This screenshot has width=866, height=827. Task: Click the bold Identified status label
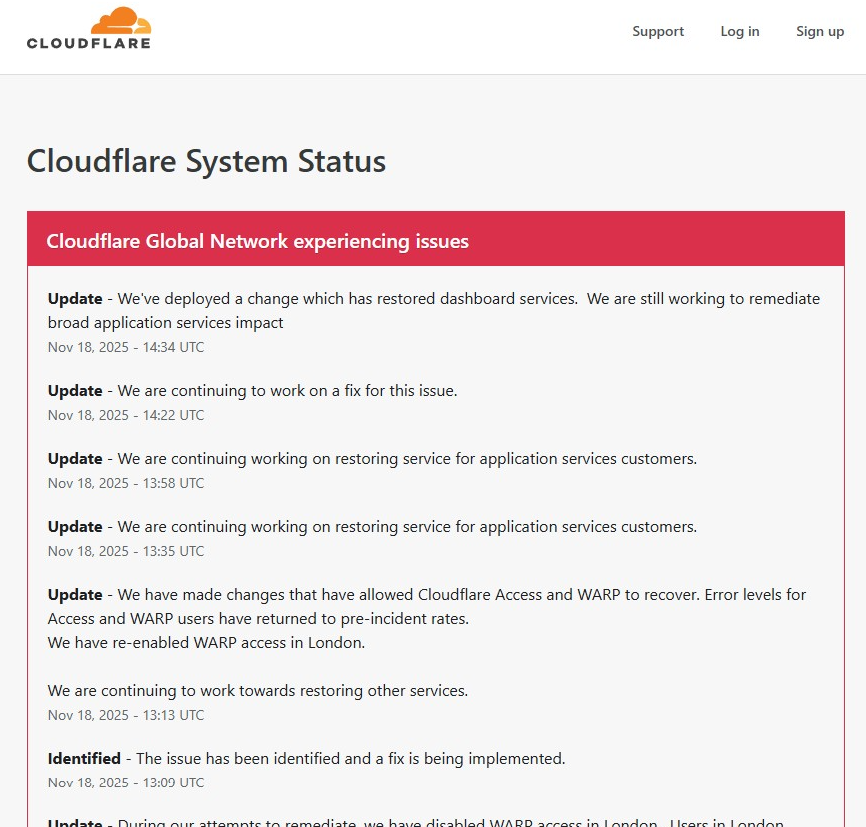(x=84, y=758)
